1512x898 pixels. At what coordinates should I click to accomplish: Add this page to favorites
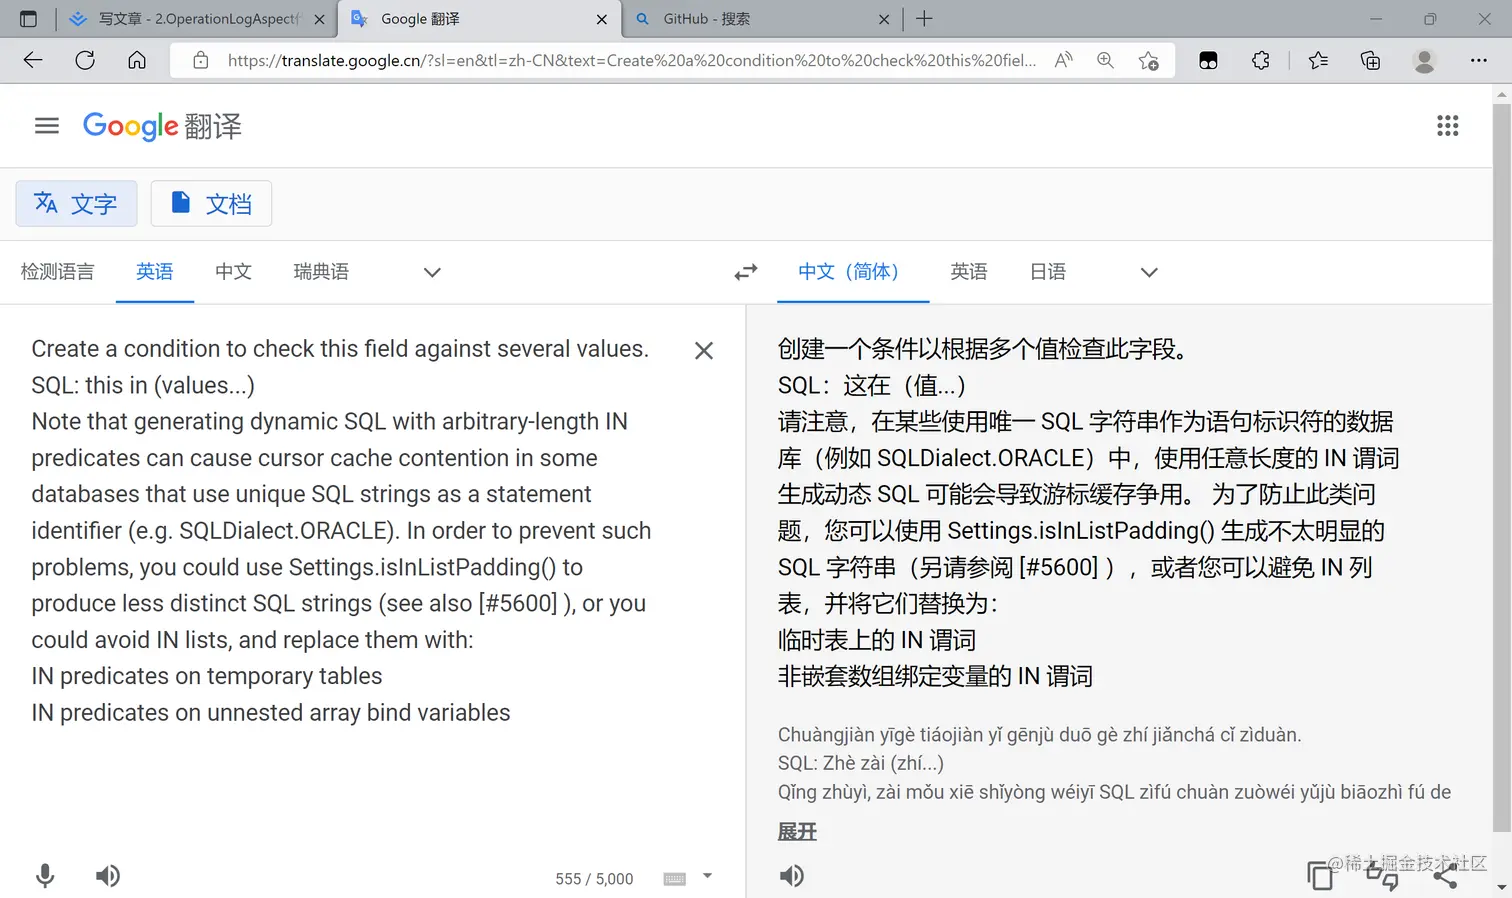click(x=1148, y=60)
